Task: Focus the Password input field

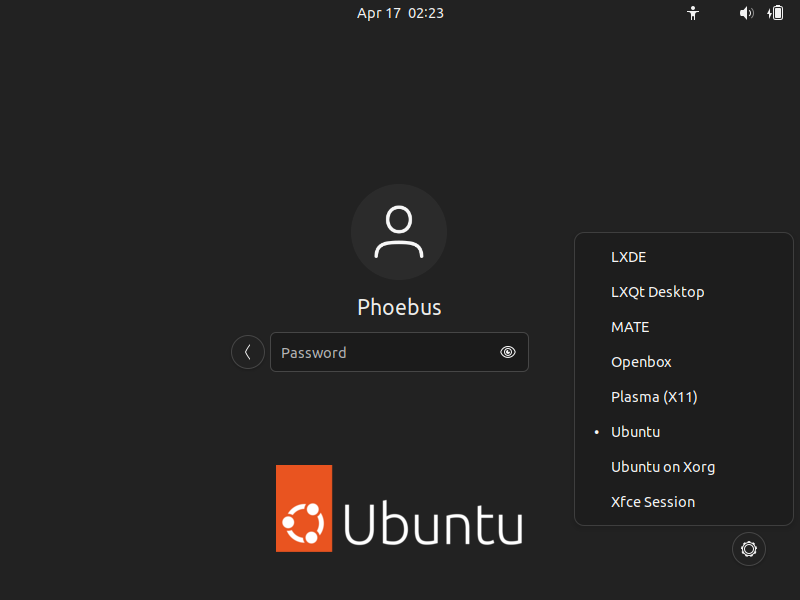Action: [399, 352]
